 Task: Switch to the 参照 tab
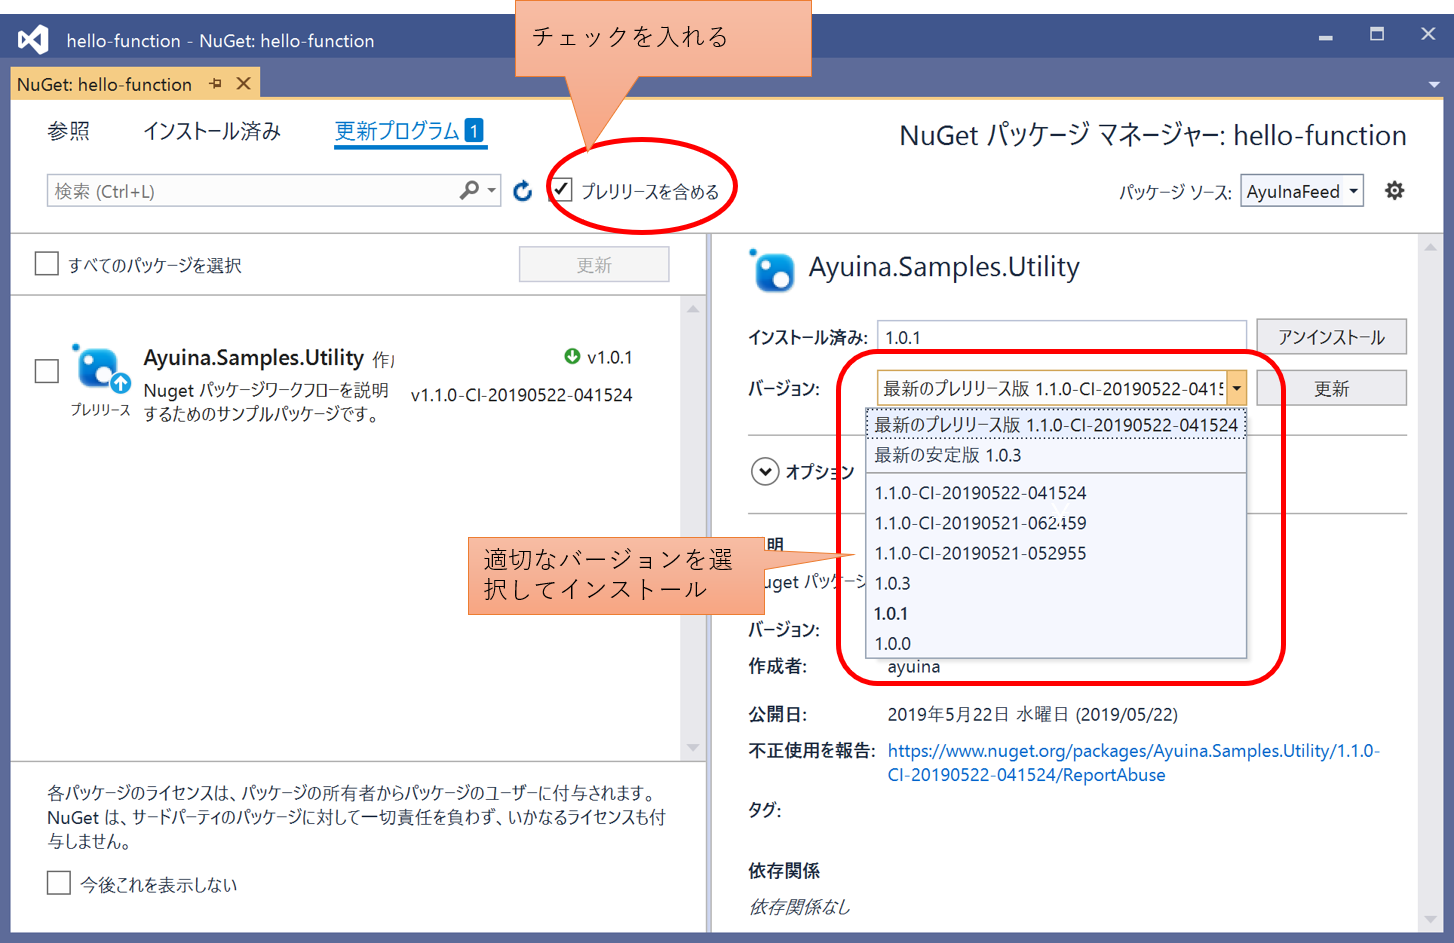point(68,131)
